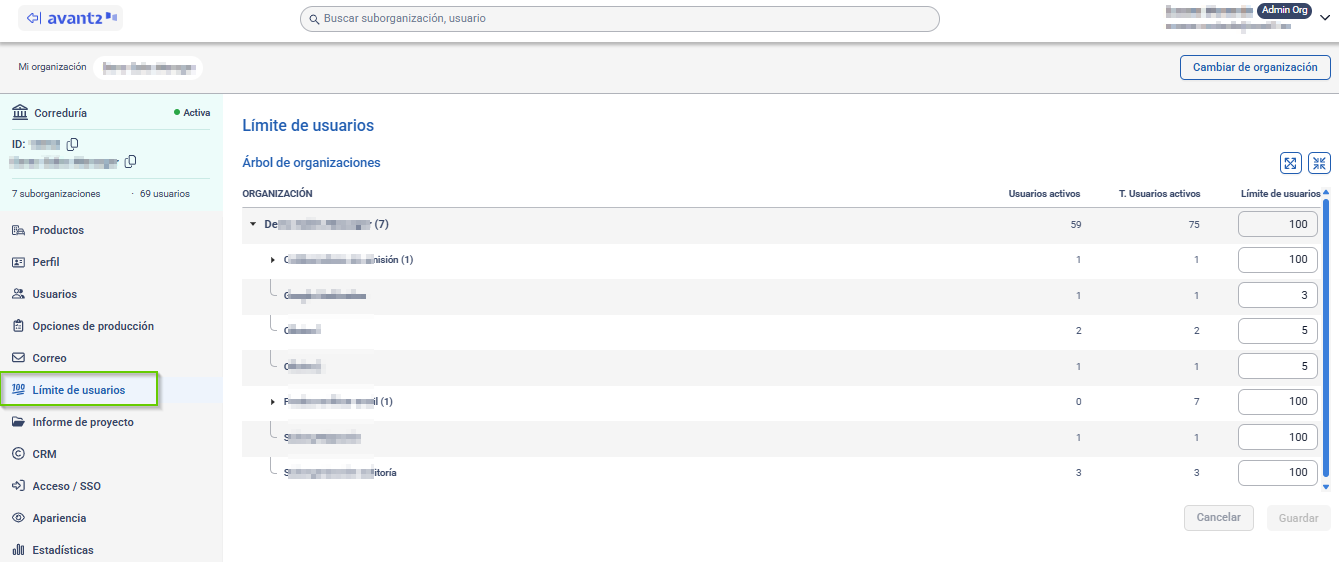Click the Acceso / SSO login icon
Screen dimensions: 1339x562
pos(18,486)
